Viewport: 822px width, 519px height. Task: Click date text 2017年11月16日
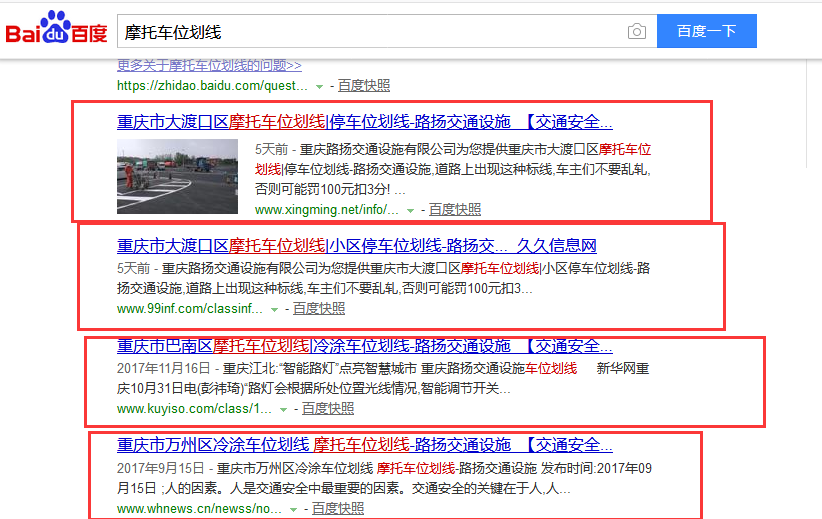[164, 369]
